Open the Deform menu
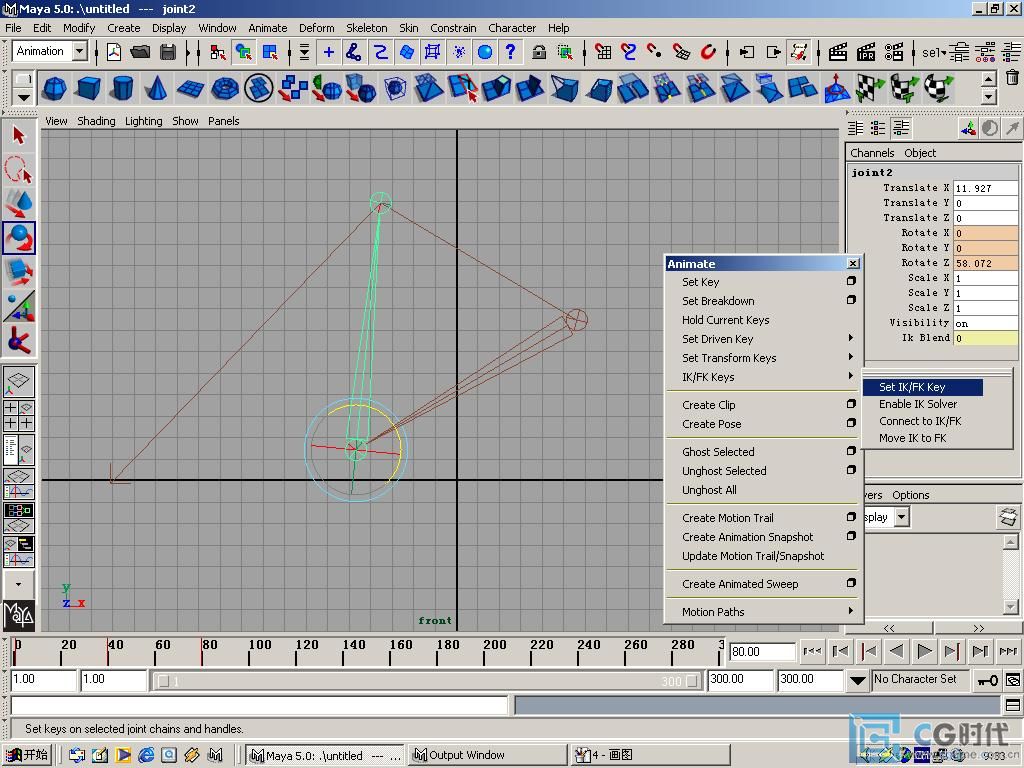This screenshot has width=1024, height=768. pos(317,28)
